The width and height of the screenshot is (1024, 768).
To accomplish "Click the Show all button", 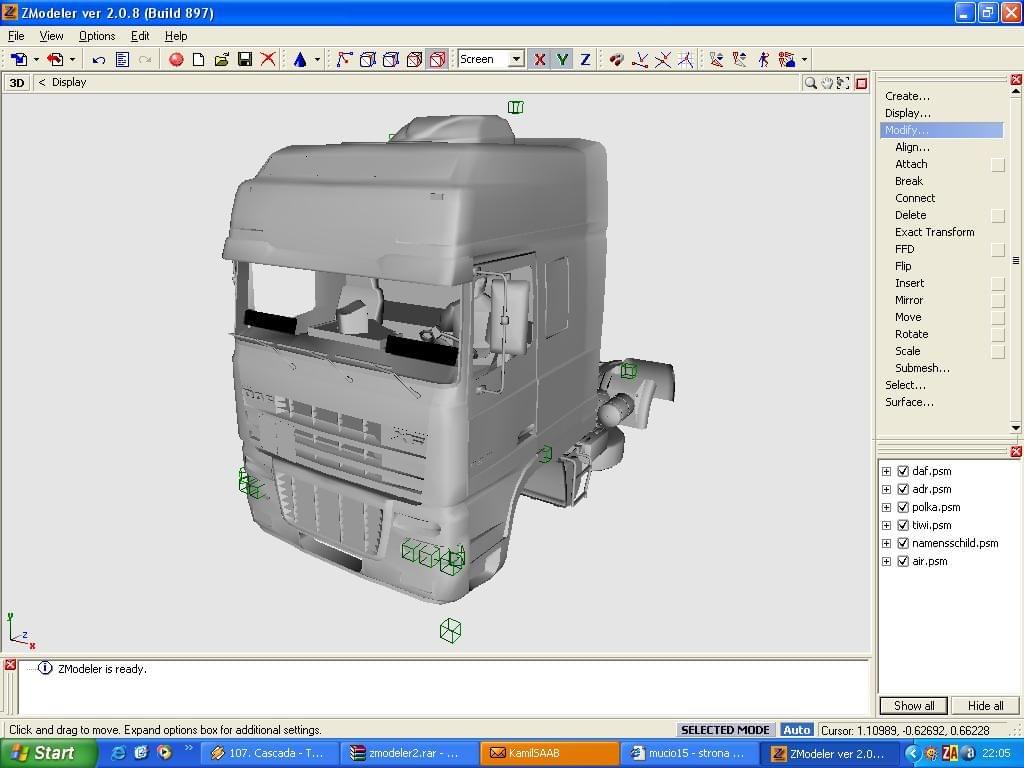I will coord(914,705).
